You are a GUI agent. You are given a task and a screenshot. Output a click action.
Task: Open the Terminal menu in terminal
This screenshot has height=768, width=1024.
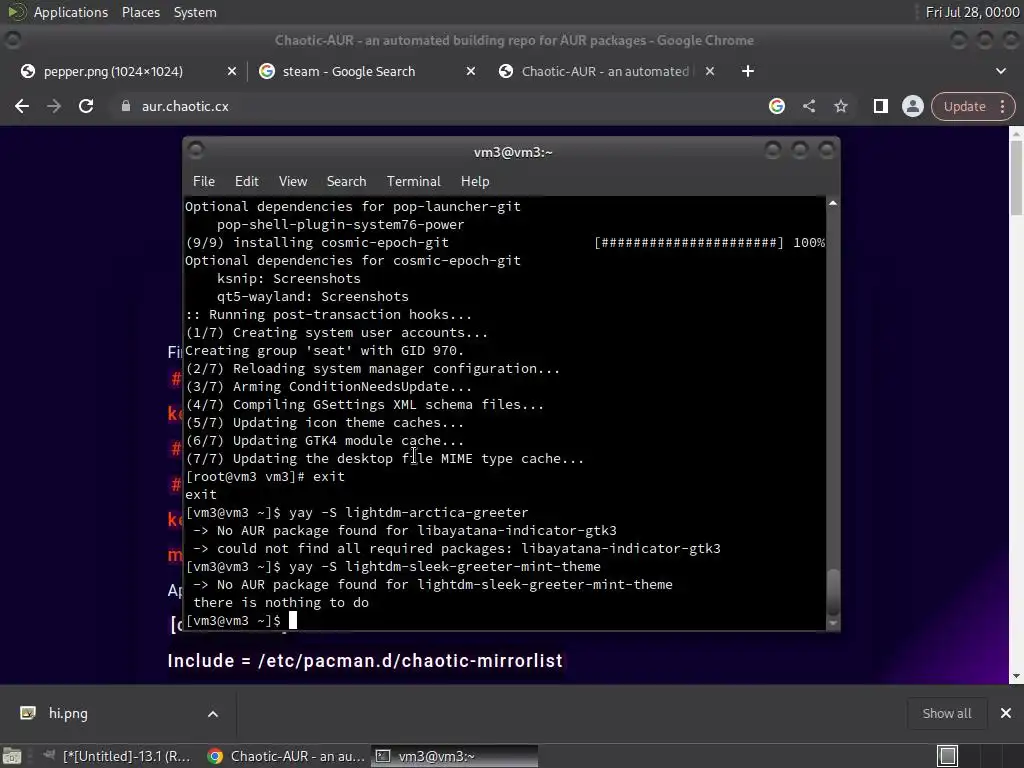point(413,182)
